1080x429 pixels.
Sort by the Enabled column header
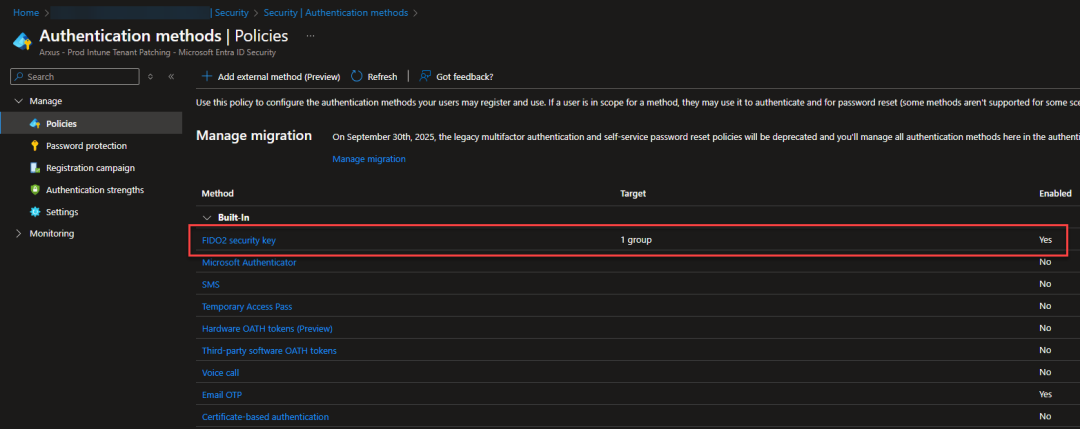pyautogui.click(x=1055, y=193)
